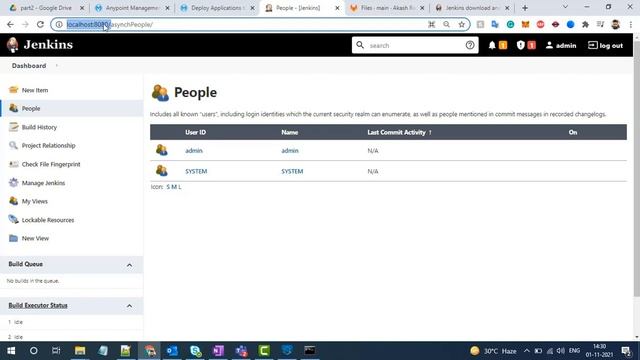This screenshot has height=360, width=640.
Task: Expand the Dashboard breadcrumb arrow
Action: [57, 66]
